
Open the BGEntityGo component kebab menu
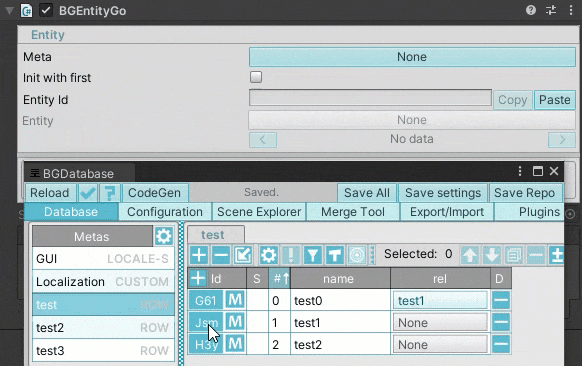pos(571,10)
